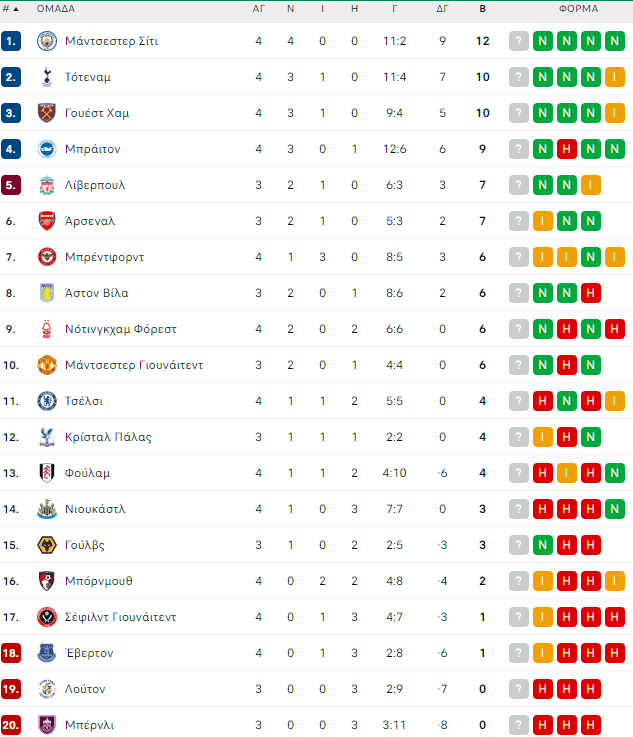Sort standings by B points column
Screen dimensions: 633x737
pyautogui.click(x=483, y=9)
